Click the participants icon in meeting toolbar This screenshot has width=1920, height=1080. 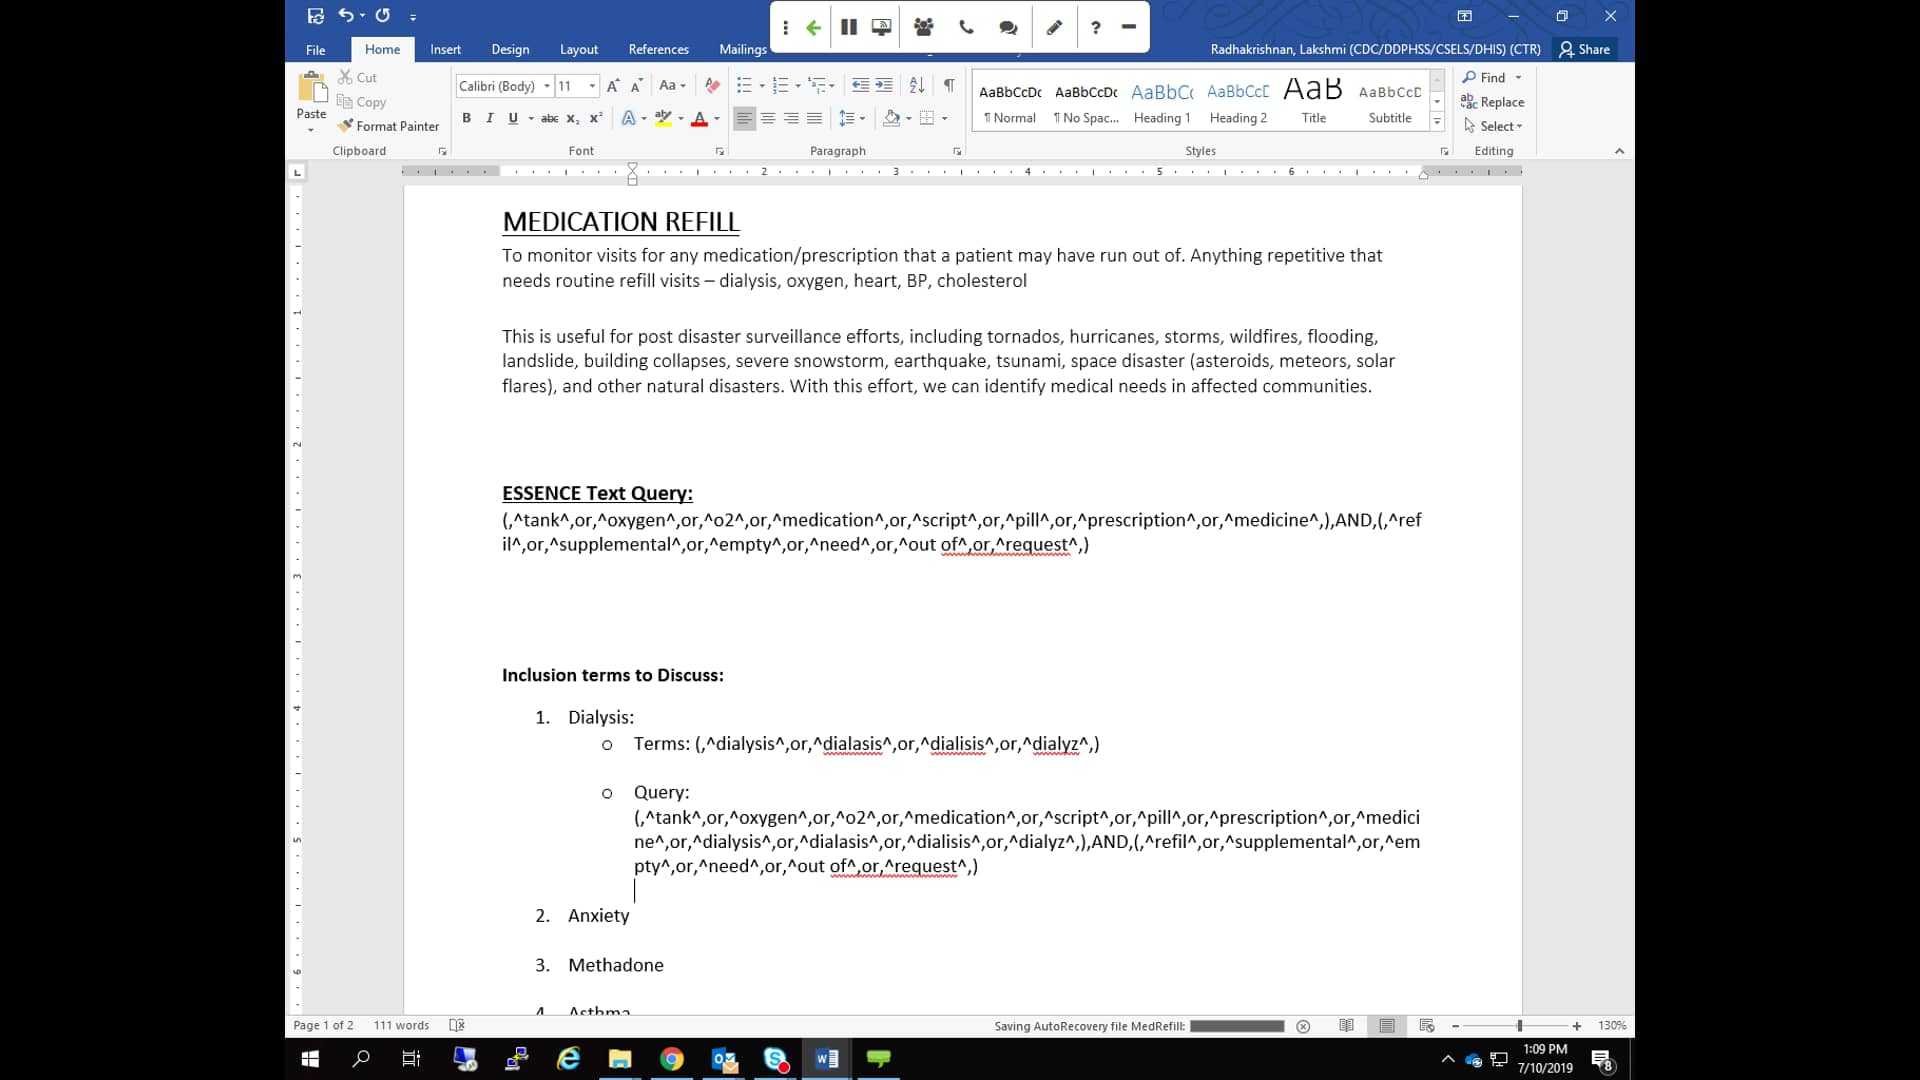tap(924, 27)
